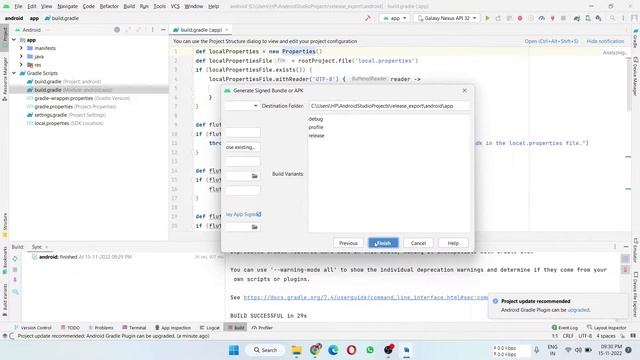Click the Open (Ctrl+Alt+Shift+S) link
The image size is (640, 360).
551,41
